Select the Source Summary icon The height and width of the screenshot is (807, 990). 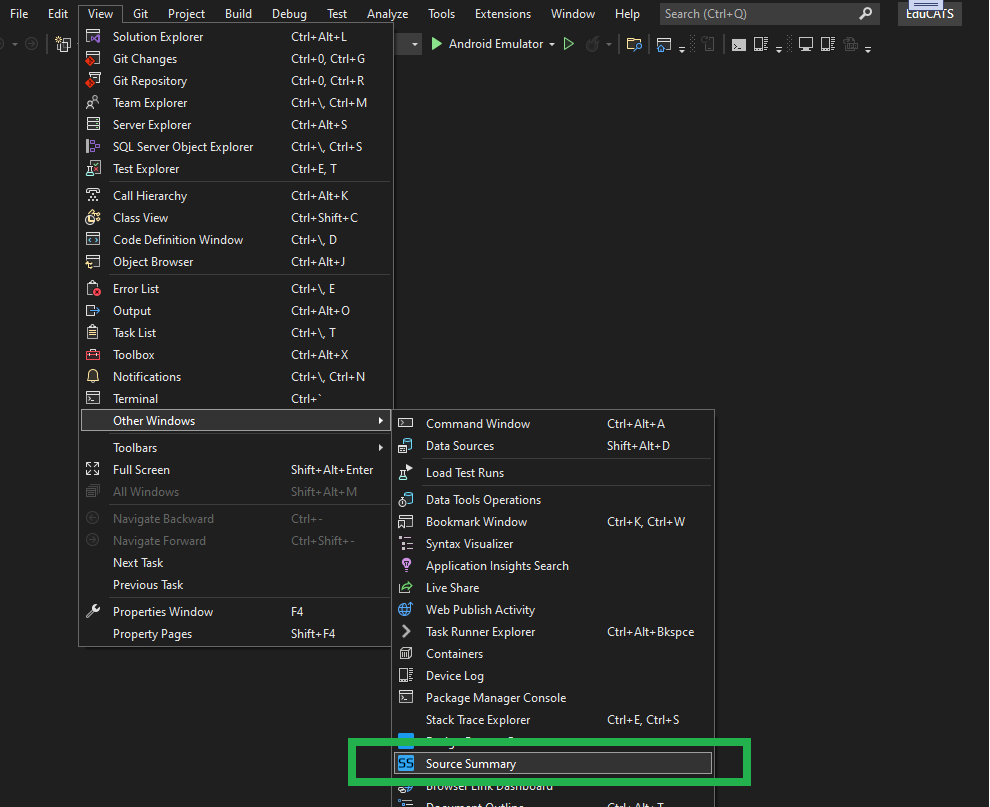pyautogui.click(x=406, y=763)
